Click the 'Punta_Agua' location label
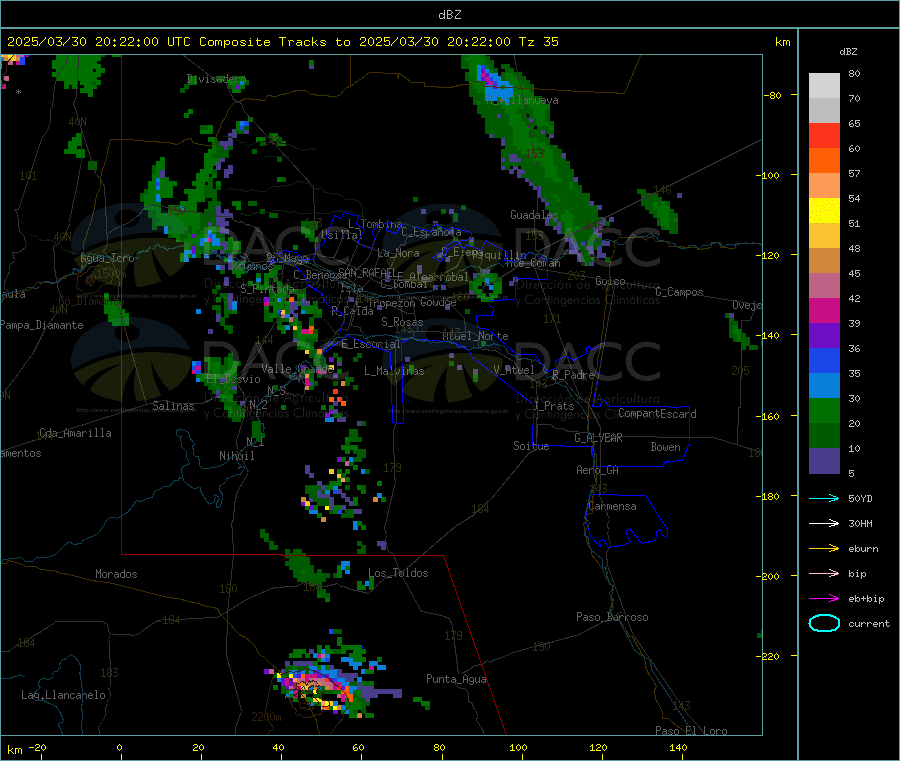Image resolution: width=900 pixels, height=761 pixels. [x=456, y=679]
